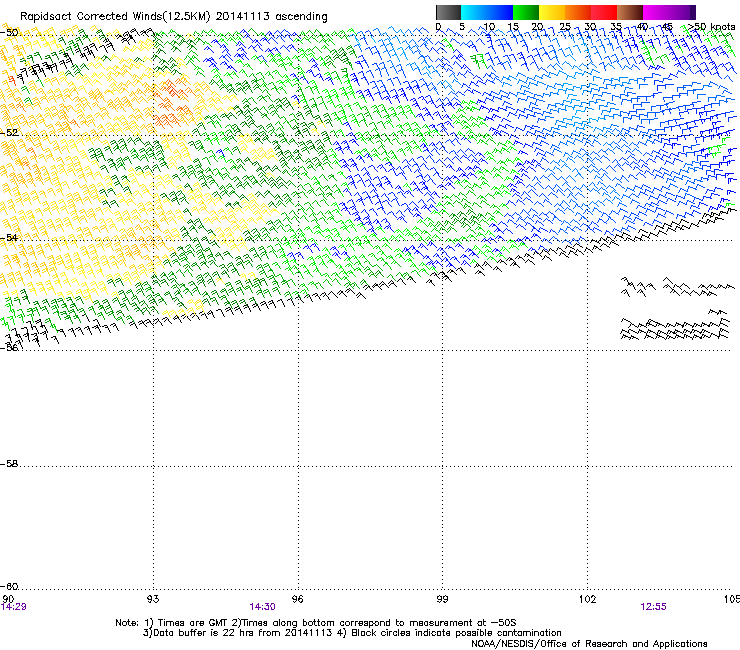Click the '96' longitude label
Screen dimensions: 740x650
(x=297, y=599)
